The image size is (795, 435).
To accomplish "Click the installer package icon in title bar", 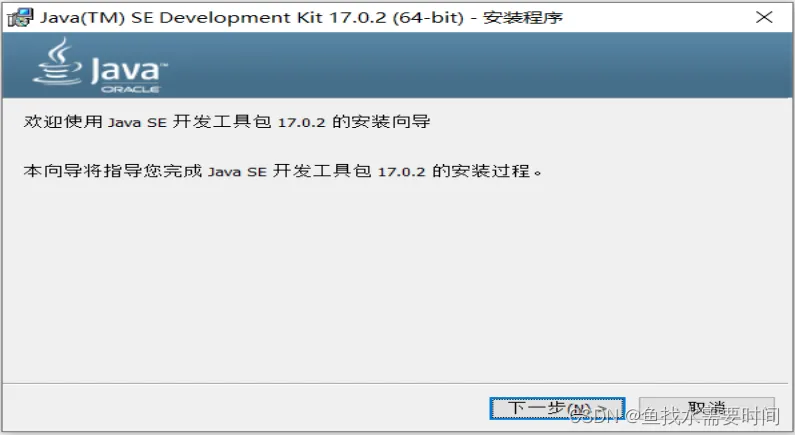I will coord(21,18).
